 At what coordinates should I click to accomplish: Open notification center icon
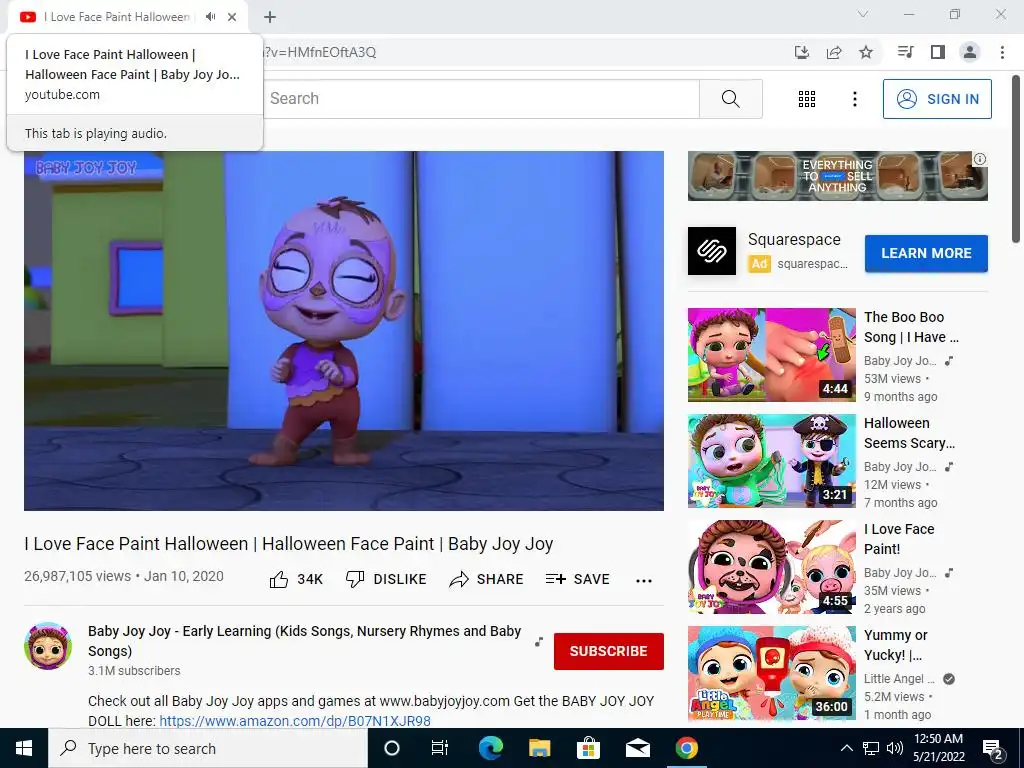993,748
